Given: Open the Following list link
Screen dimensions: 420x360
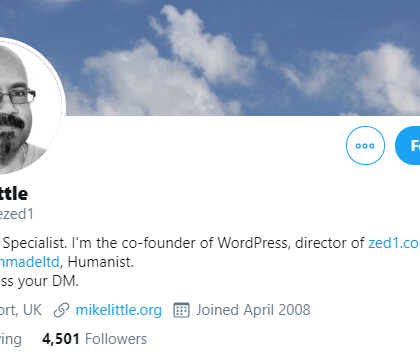Looking at the screenshot, I should coord(11,339).
